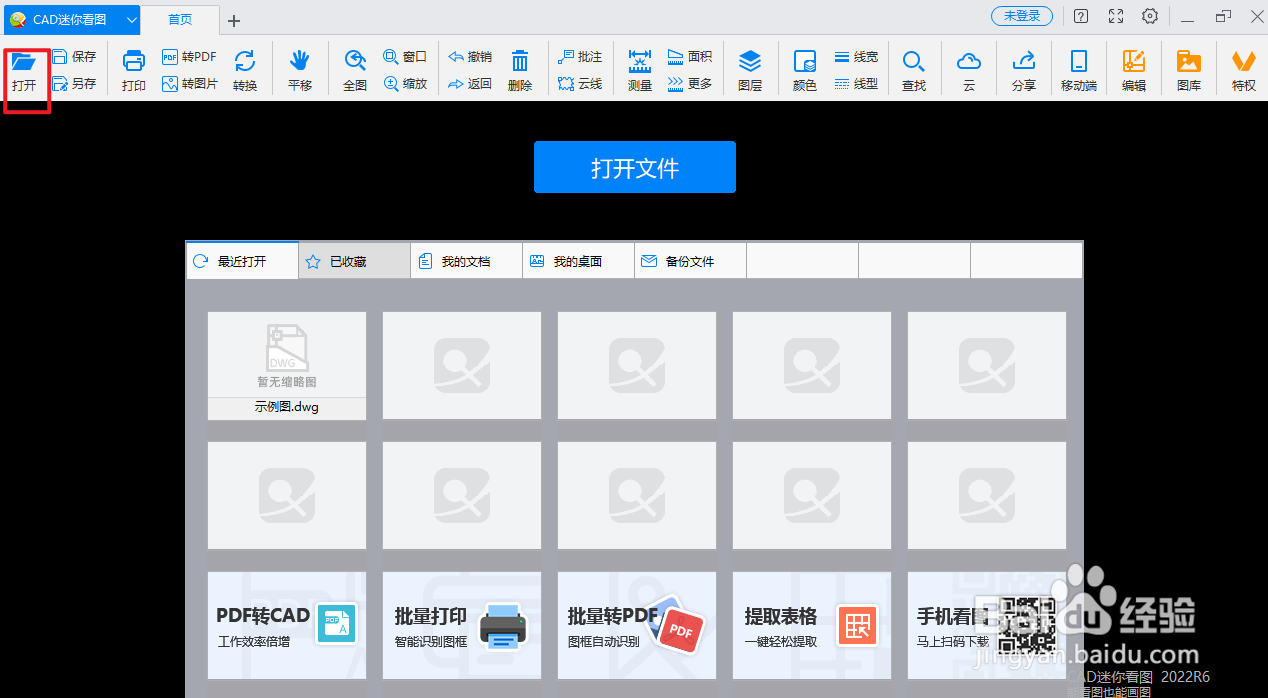
Task: Select 线型 line type option
Action: 855,84
